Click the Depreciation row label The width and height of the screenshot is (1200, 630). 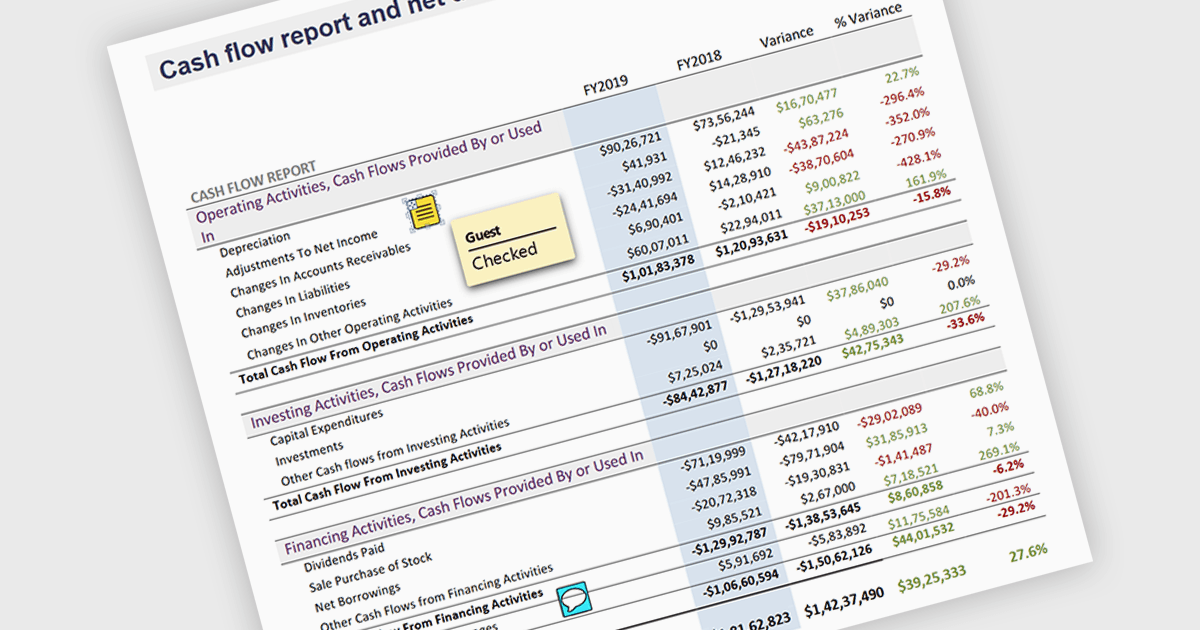[x=256, y=245]
